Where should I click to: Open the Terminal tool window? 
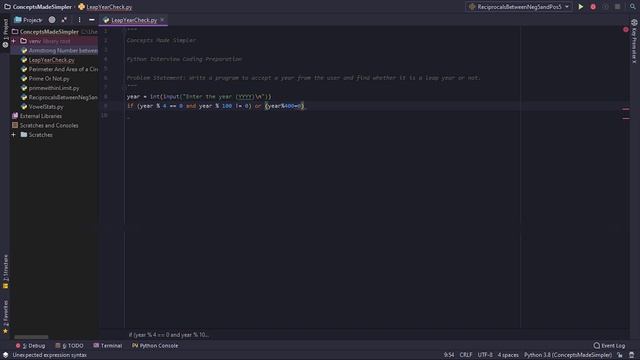(x=108, y=346)
